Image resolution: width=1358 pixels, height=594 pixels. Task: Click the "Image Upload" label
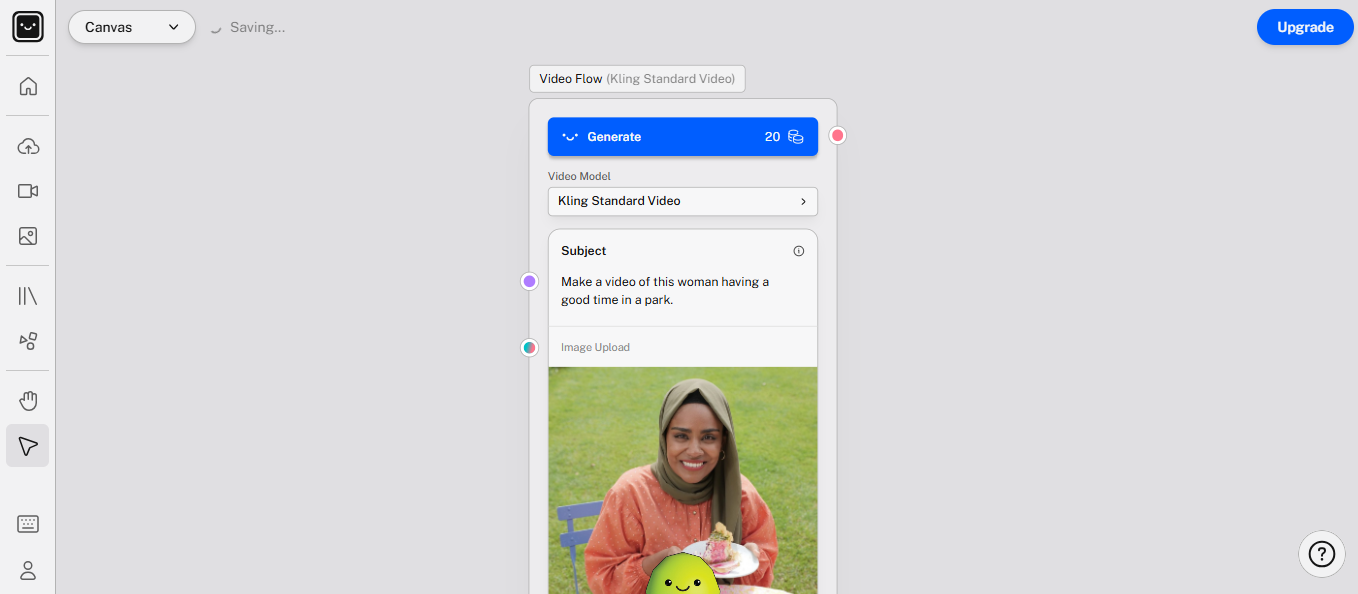point(595,348)
